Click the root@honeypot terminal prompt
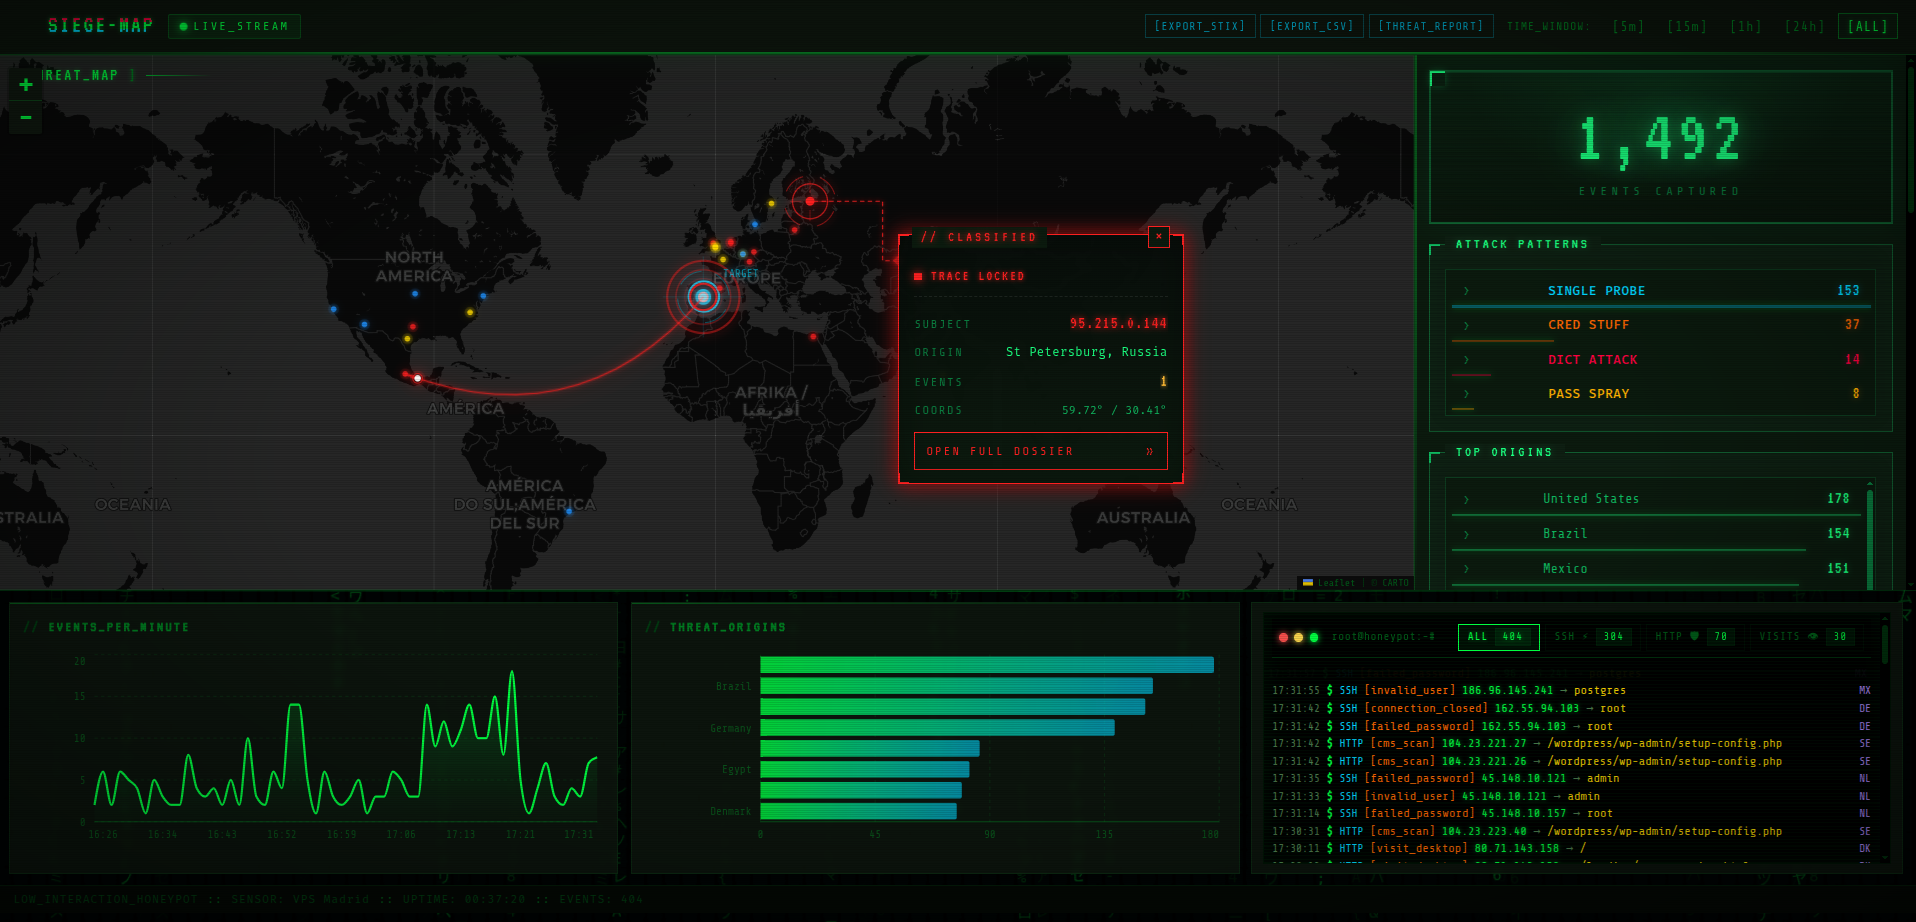Viewport: 1916px width, 922px height. 1383,637
